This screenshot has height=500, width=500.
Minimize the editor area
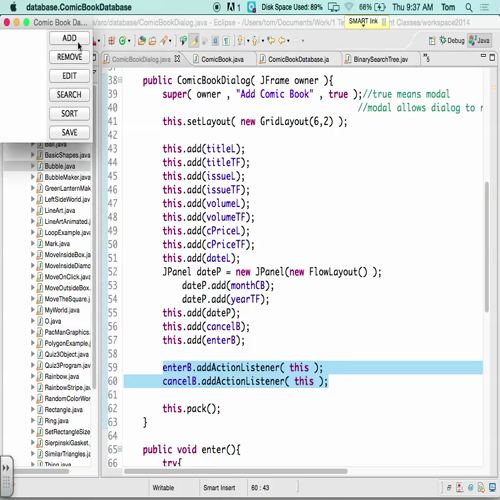point(483,56)
